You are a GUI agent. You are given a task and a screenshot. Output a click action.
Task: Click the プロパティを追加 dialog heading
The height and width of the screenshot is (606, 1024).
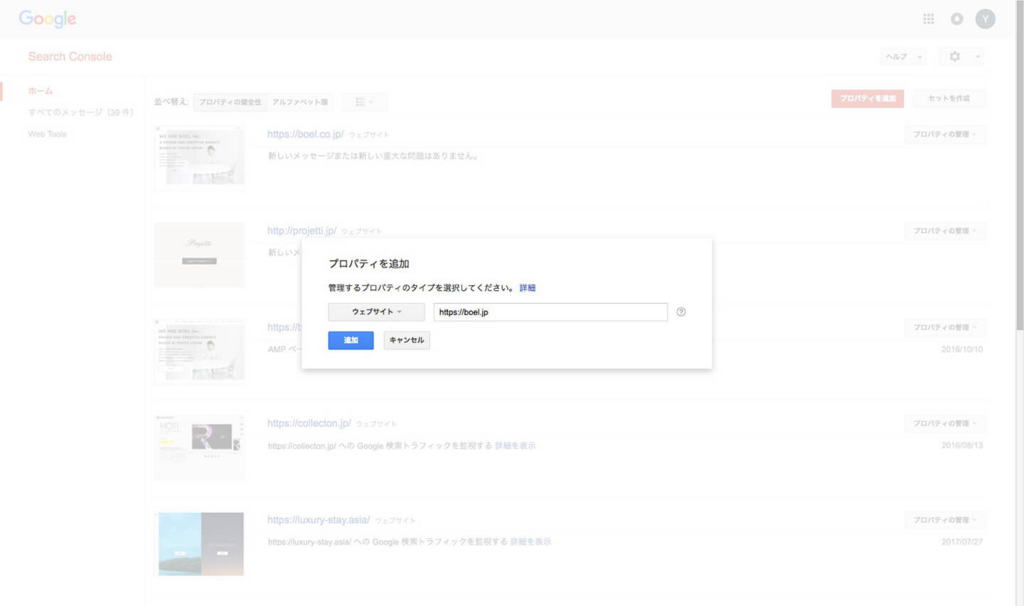(368, 264)
